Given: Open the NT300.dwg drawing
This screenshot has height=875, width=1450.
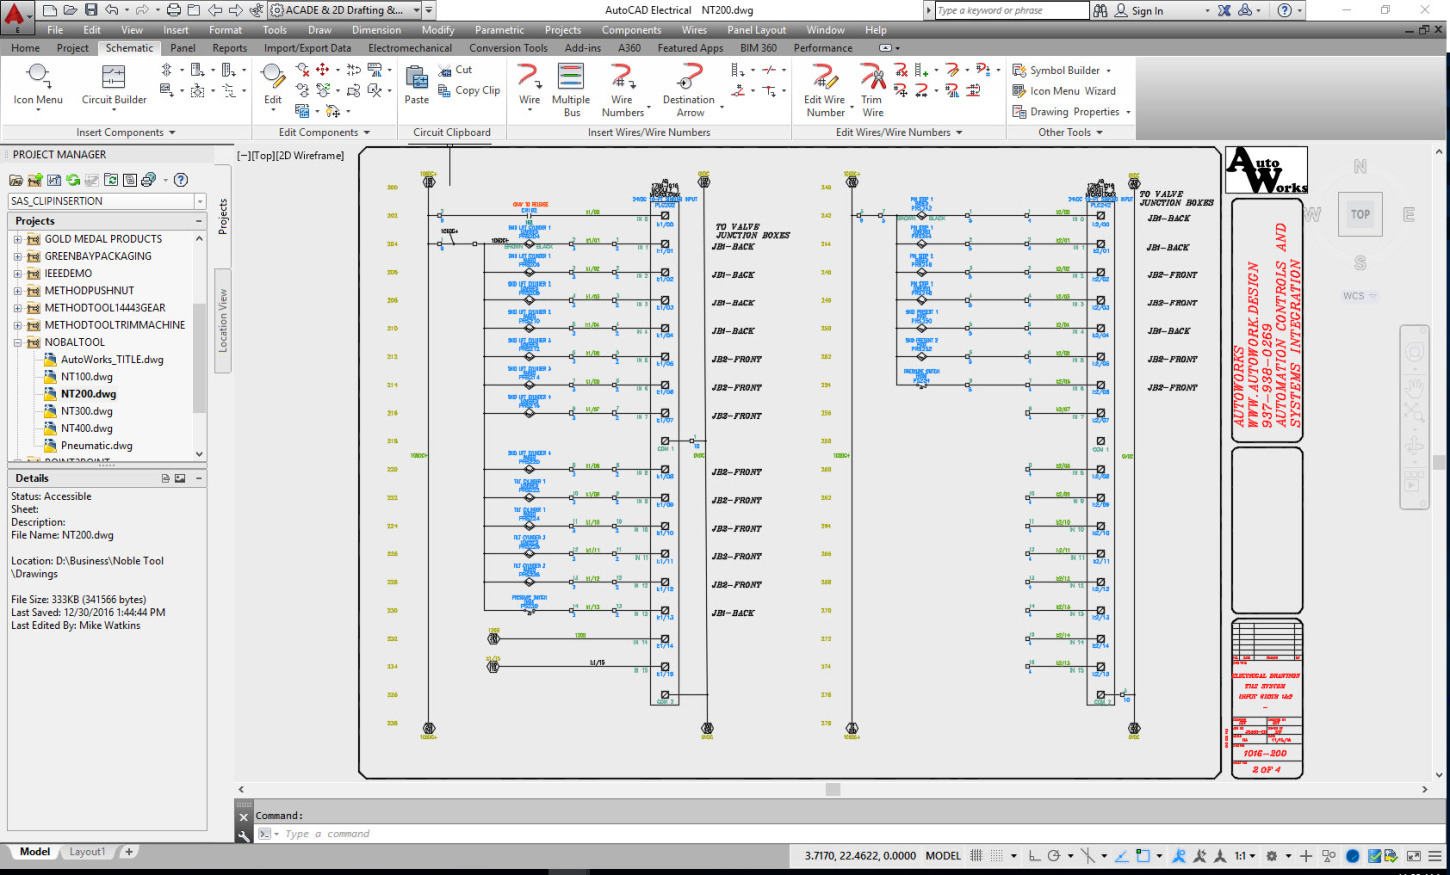Looking at the screenshot, I should coord(87,411).
